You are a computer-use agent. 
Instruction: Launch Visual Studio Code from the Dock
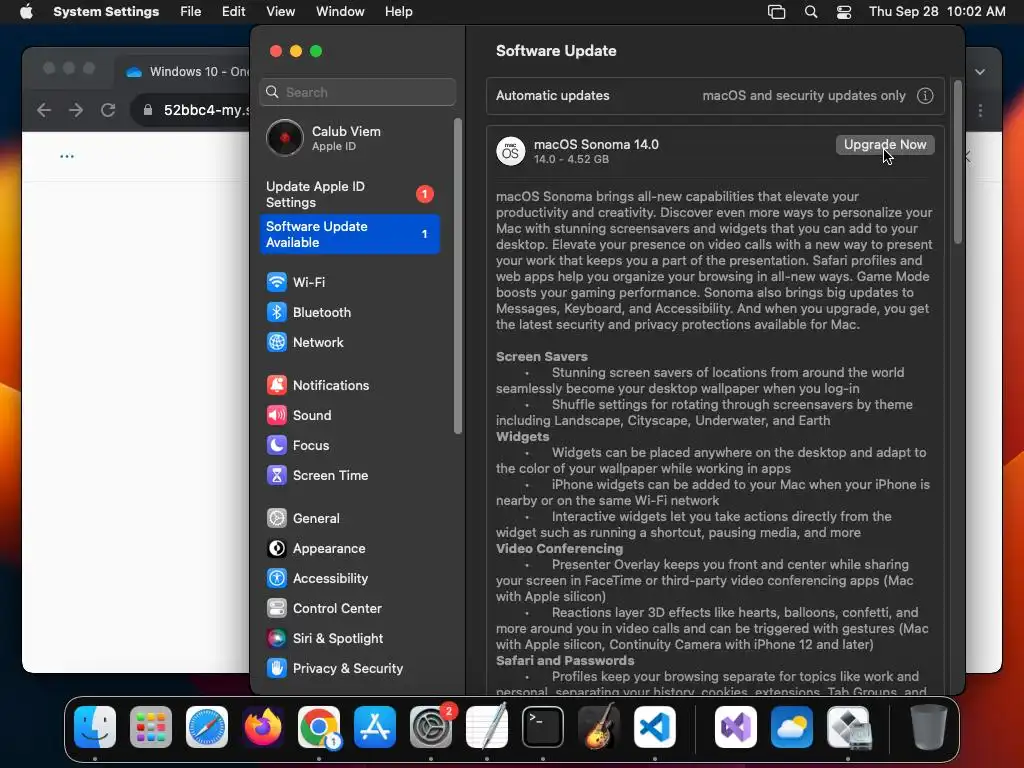click(655, 727)
